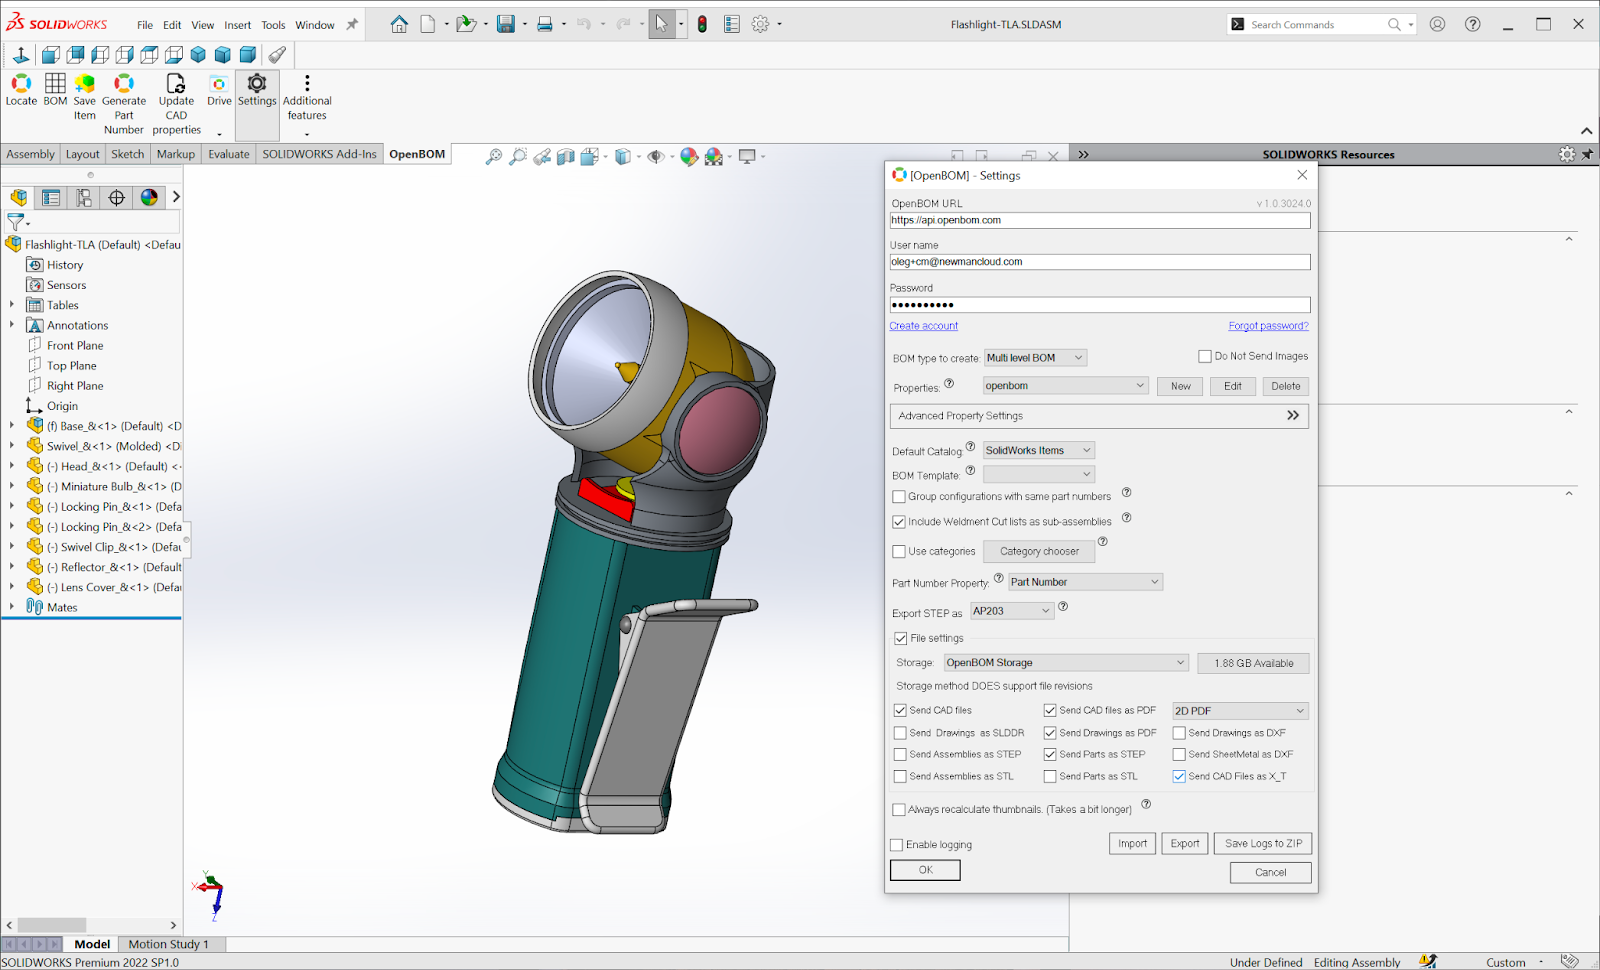Image resolution: width=1600 pixels, height=970 pixels.
Task: Open the Export STEP as dropdown
Action: [1012, 611]
